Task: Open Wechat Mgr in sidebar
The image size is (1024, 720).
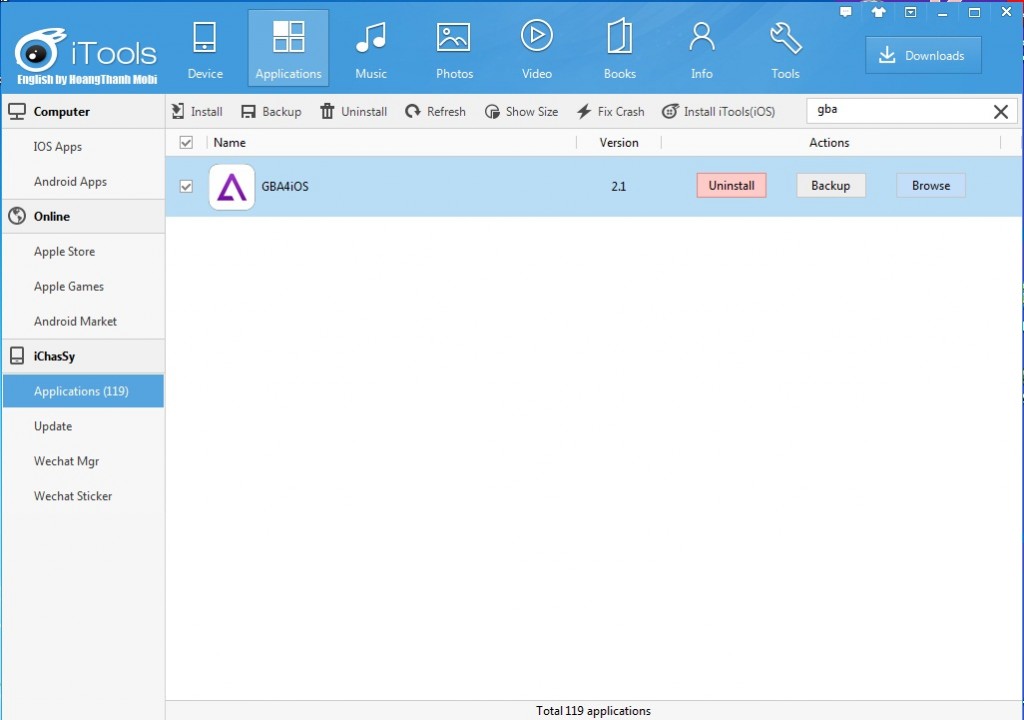Action: click(x=66, y=461)
